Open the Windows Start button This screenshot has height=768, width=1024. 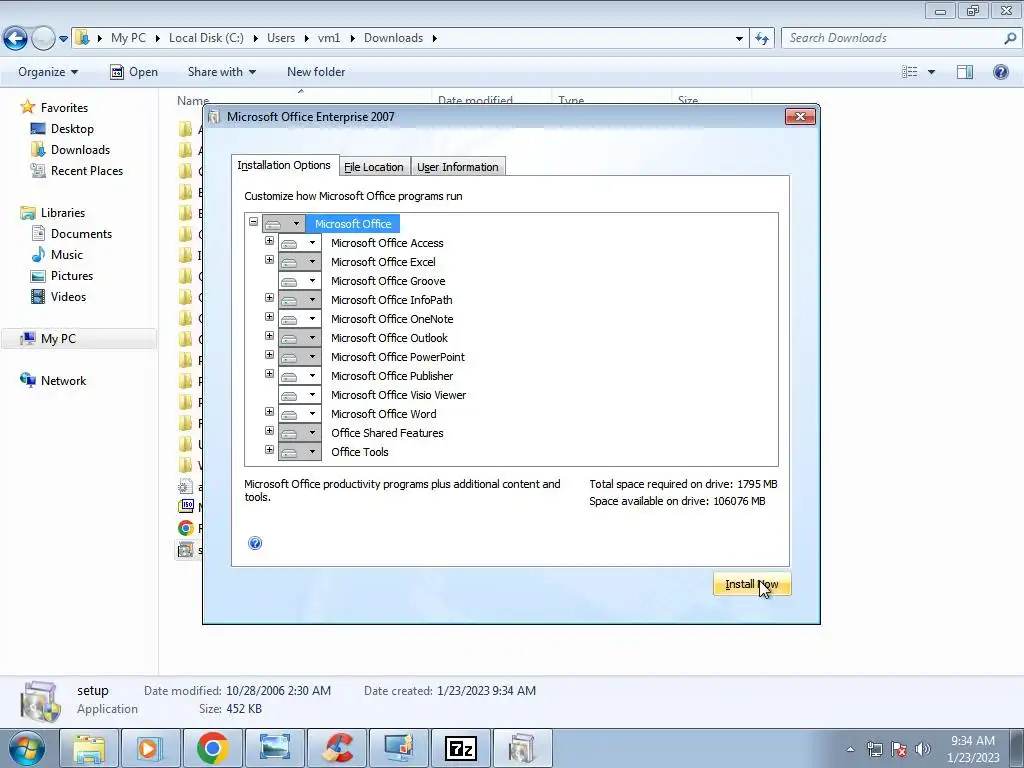coord(26,748)
